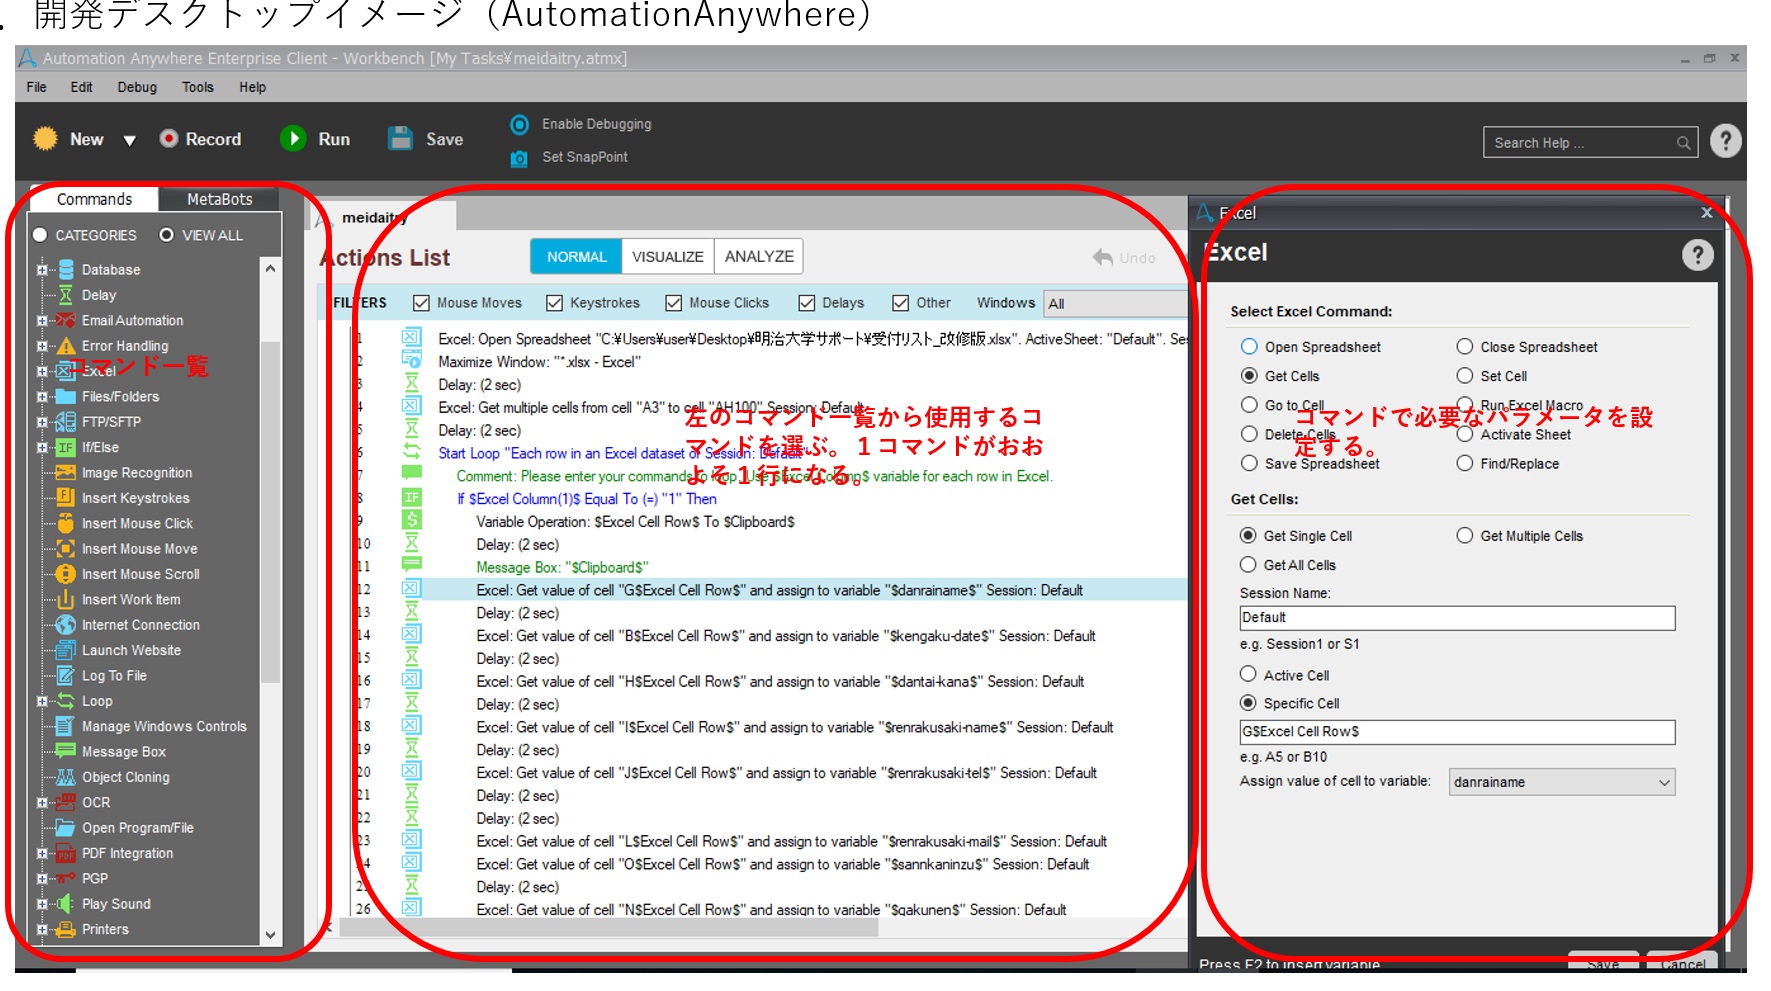Switch to the MetaBots tab
1771x991 pixels.
[x=219, y=199]
